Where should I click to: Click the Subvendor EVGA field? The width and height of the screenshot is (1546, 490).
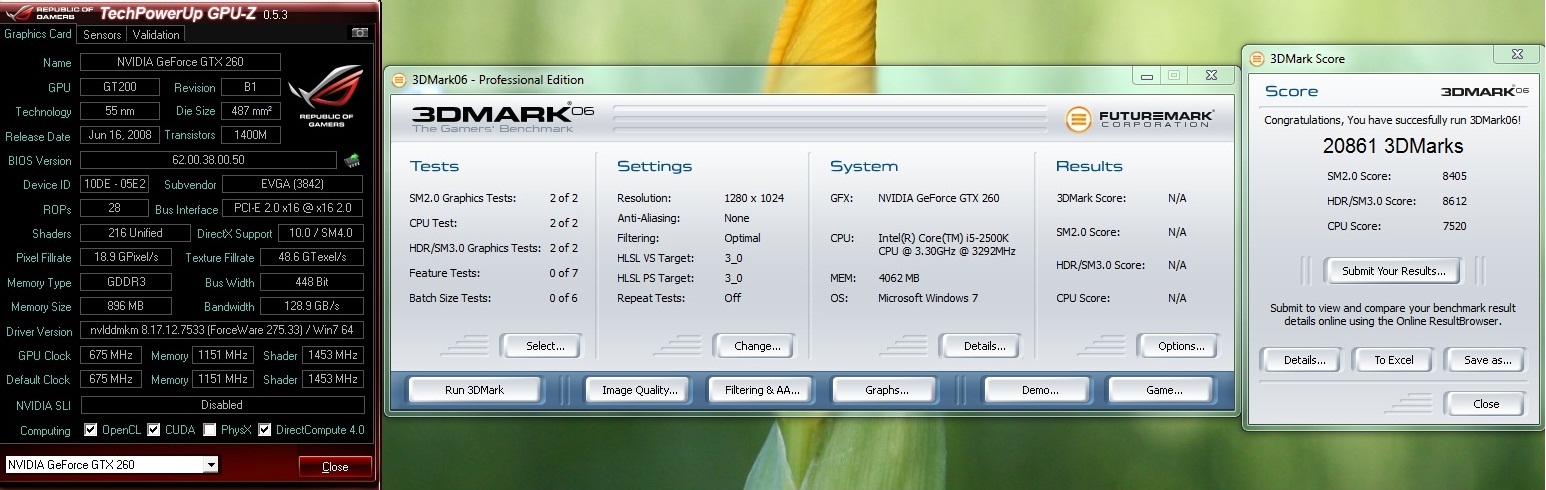(293, 184)
